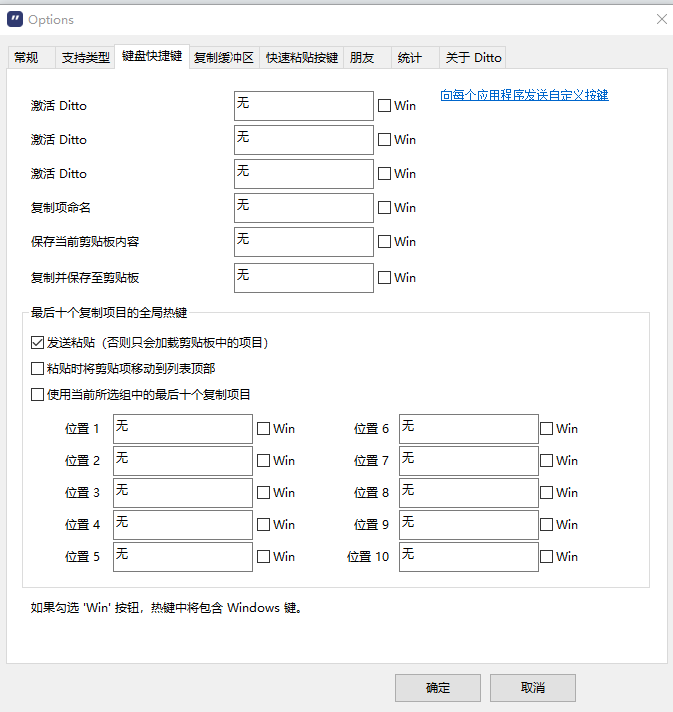Focus the second 激活 Ditto hotkey field
Viewport: 673px width, 712px height.
[304, 140]
